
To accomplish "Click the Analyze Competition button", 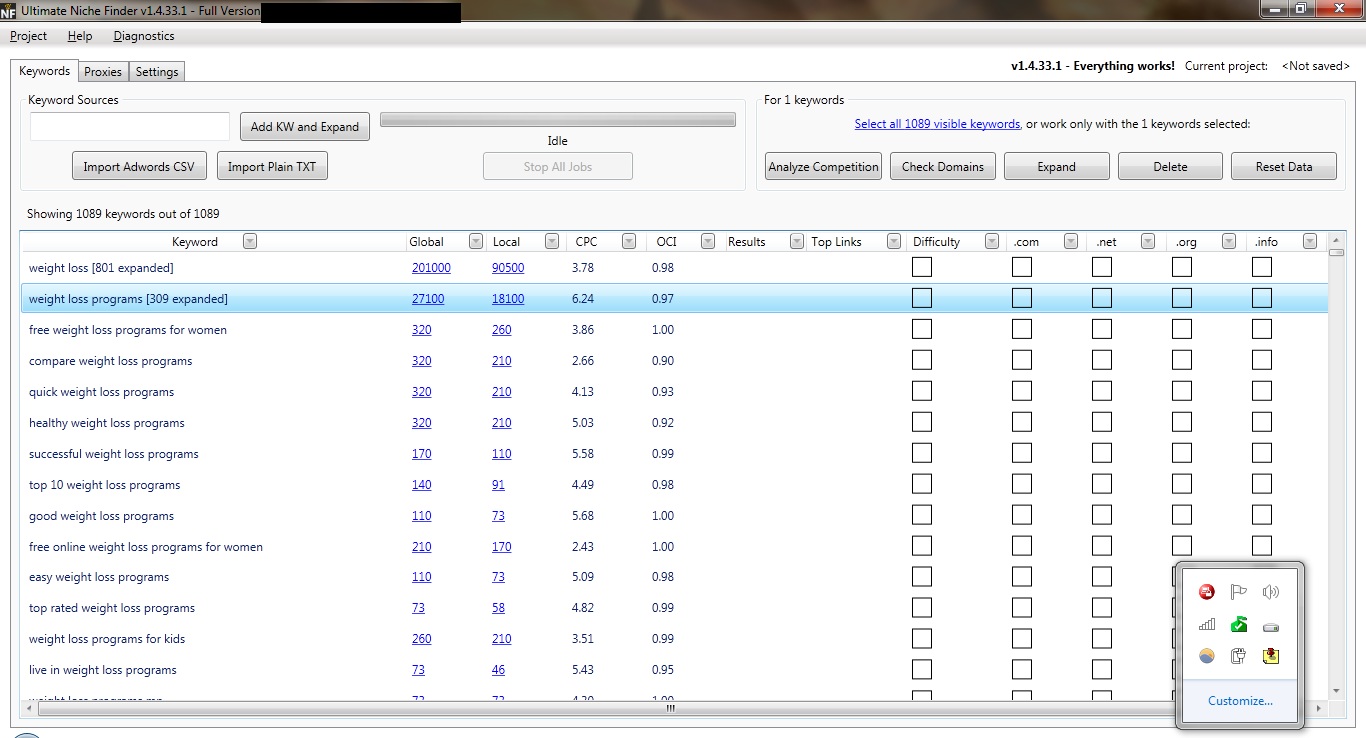I will point(824,167).
